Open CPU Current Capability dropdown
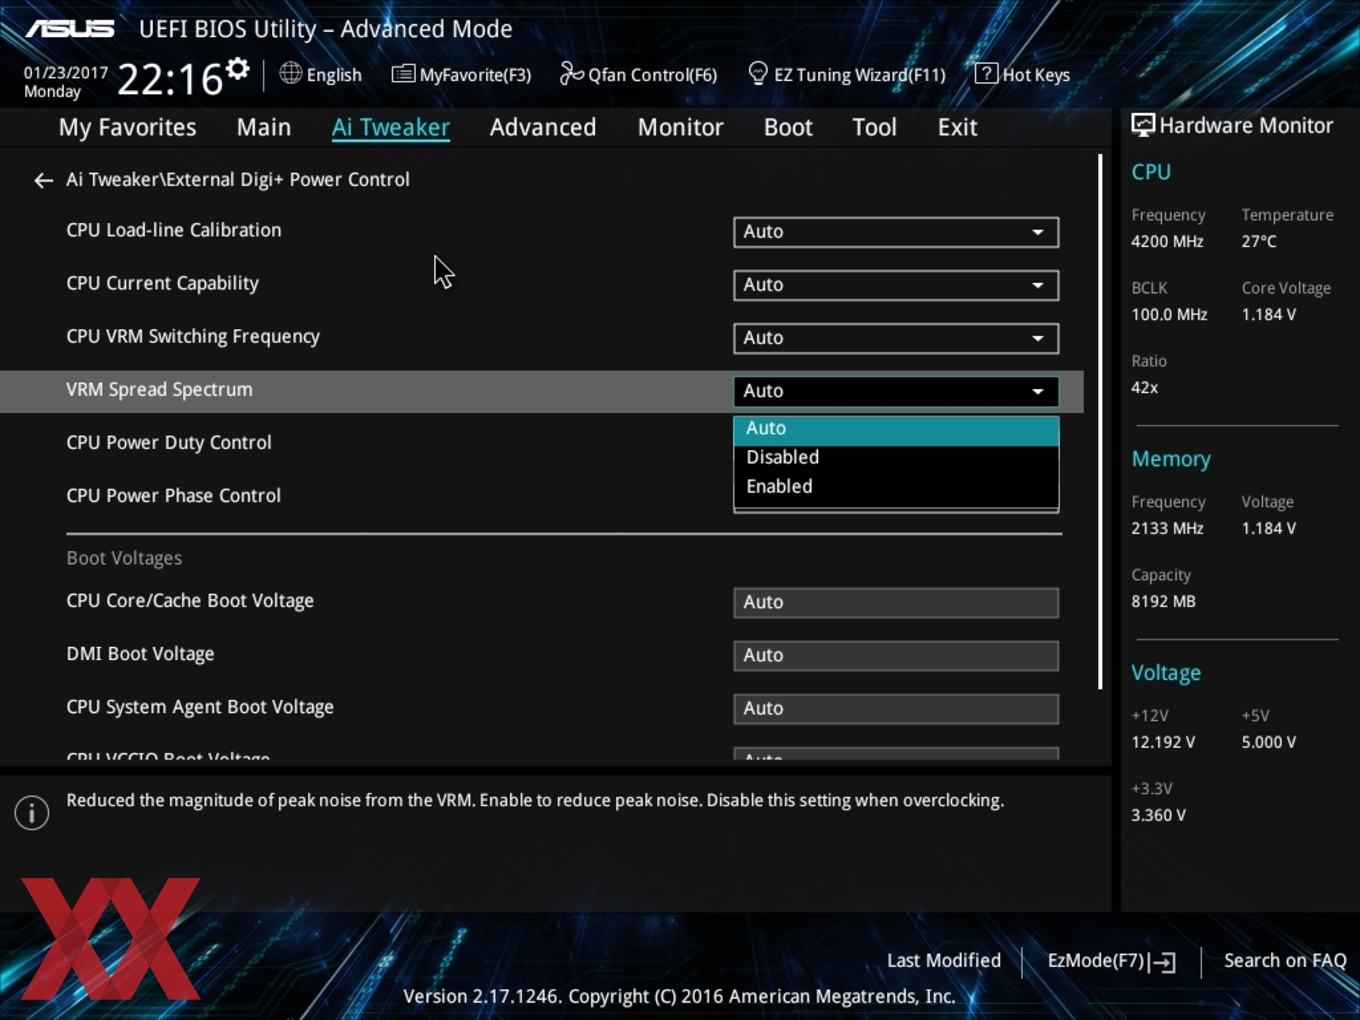 (x=896, y=285)
